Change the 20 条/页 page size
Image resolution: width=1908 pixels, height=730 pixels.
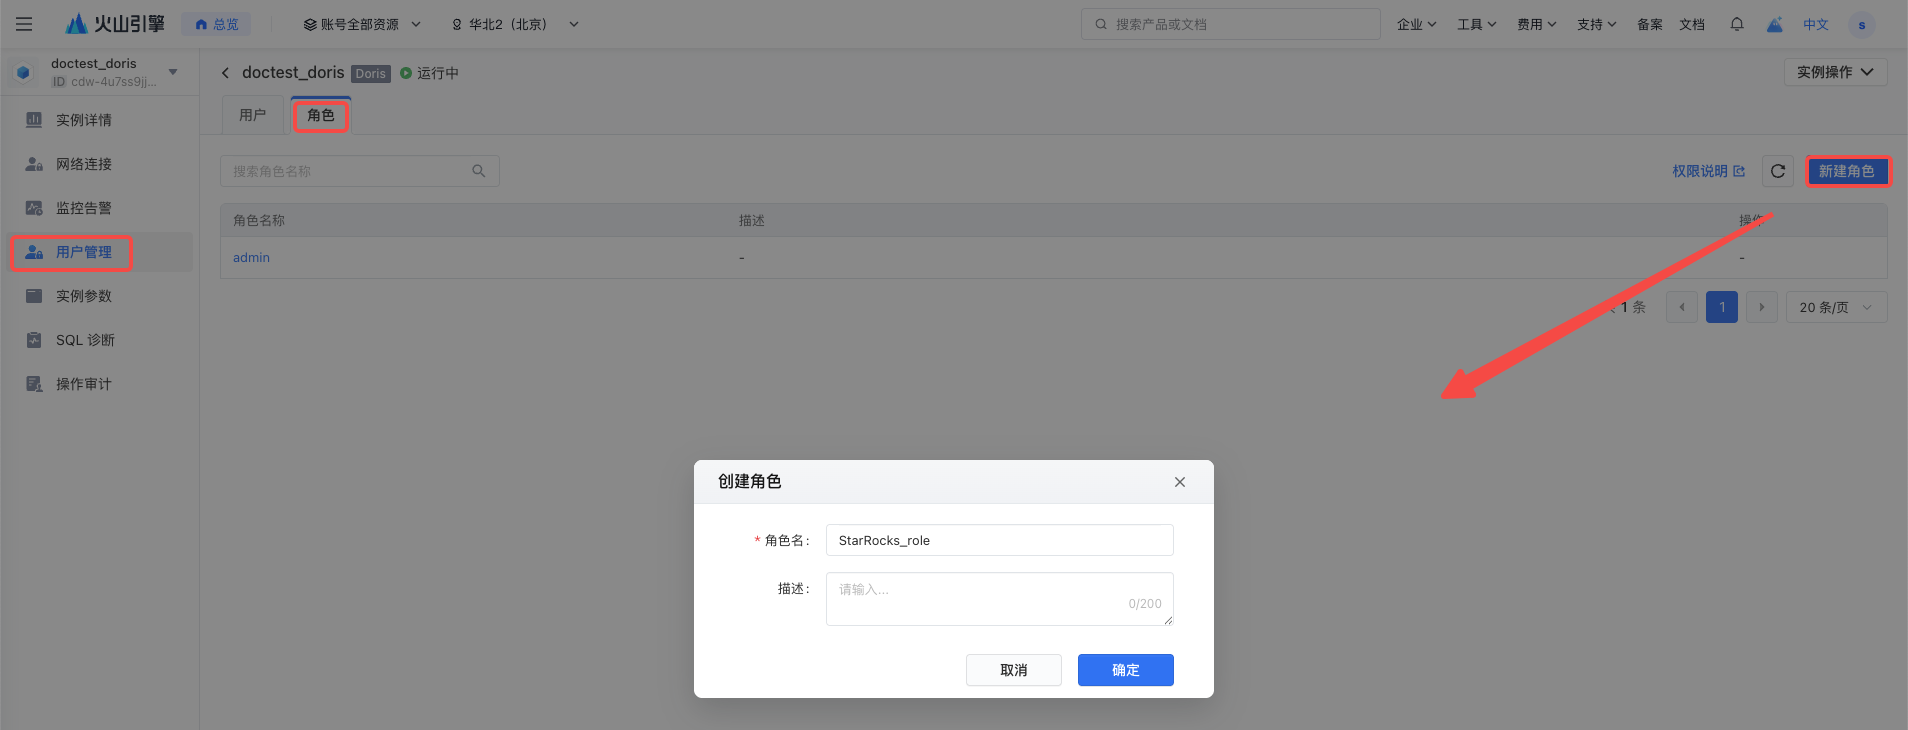pyautogui.click(x=1836, y=307)
